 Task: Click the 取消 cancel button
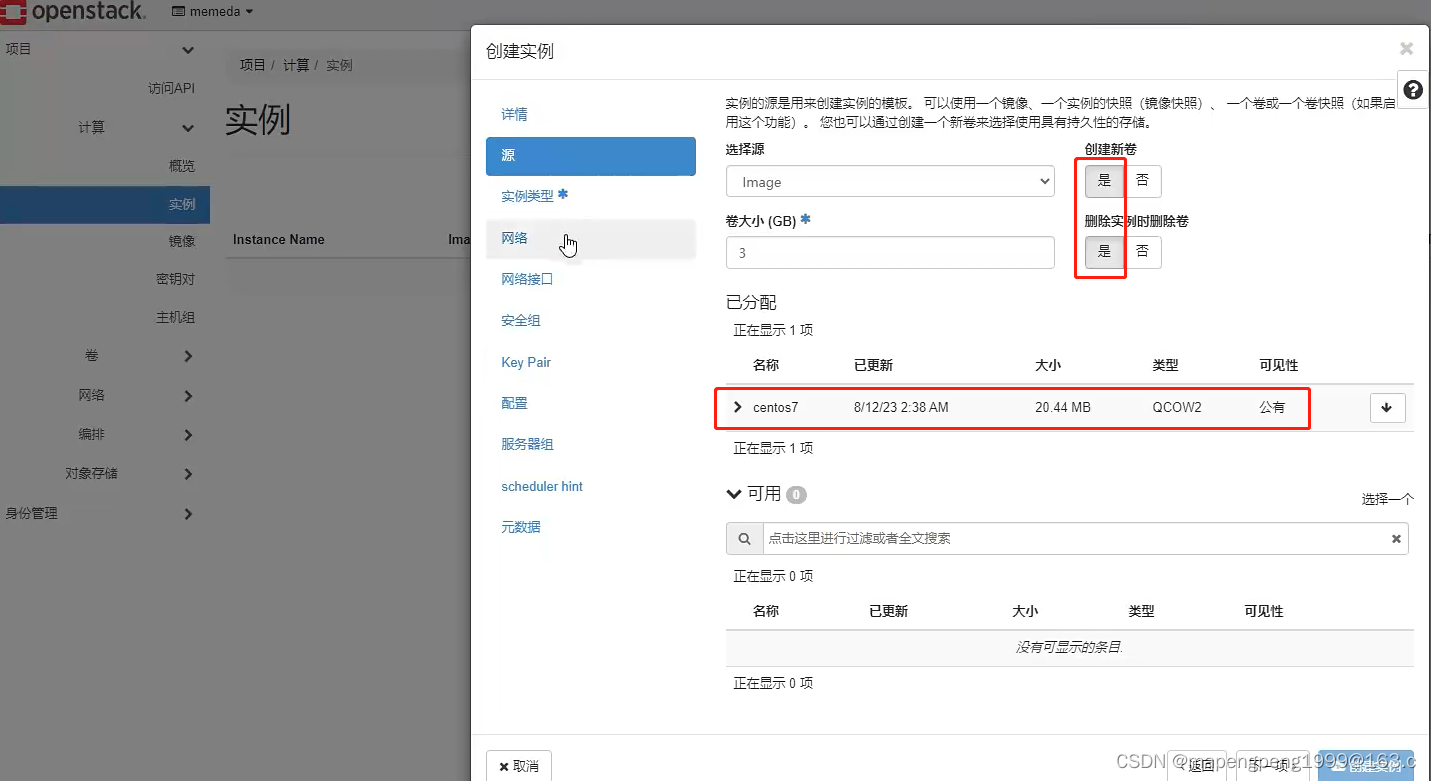click(x=519, y=766)
